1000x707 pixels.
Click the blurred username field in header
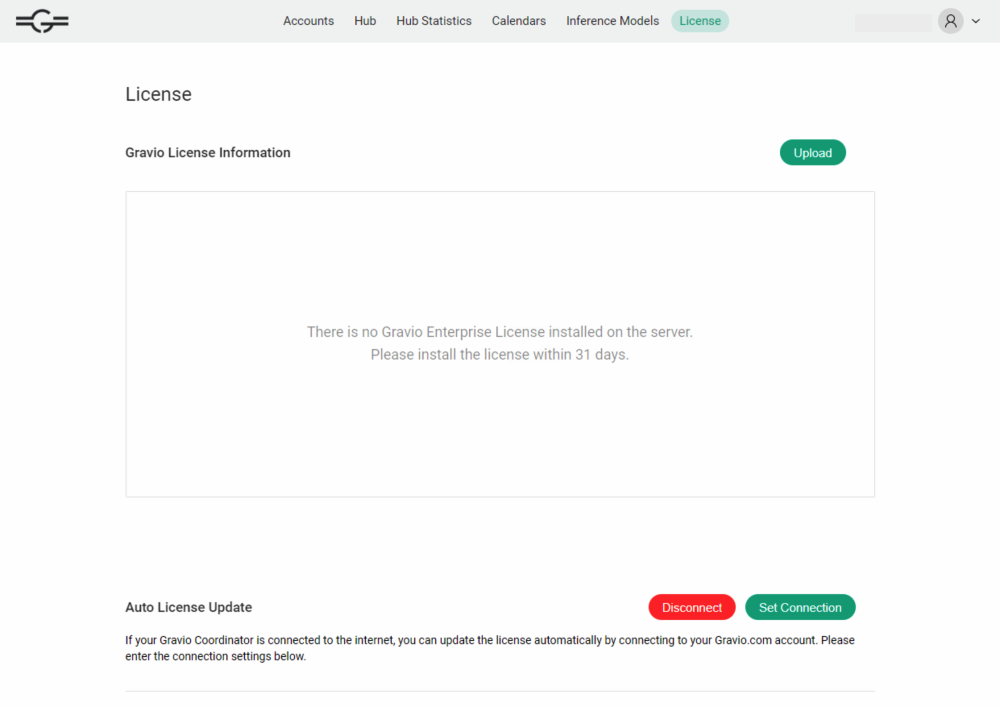(x=893, y=22)
